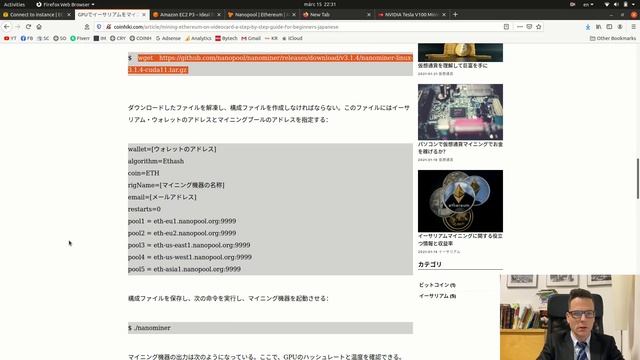640x360 pixels.
Task: Toggle the sidebar view icon
Action: point(609,27)
